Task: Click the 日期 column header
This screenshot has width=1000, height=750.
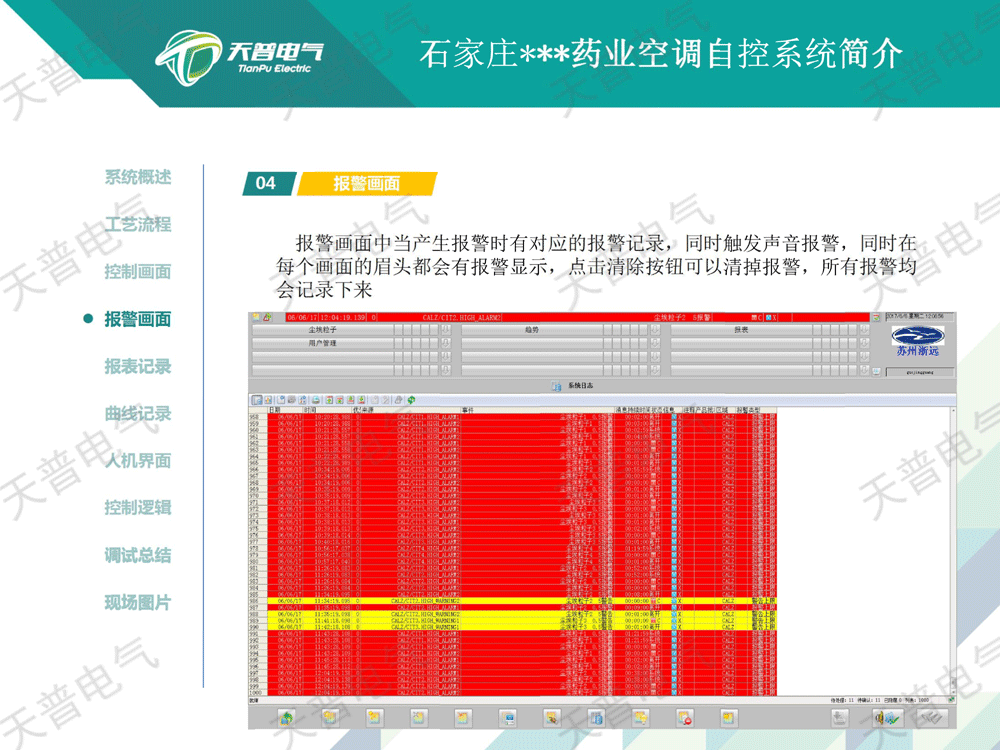Action: coord(284,410)
